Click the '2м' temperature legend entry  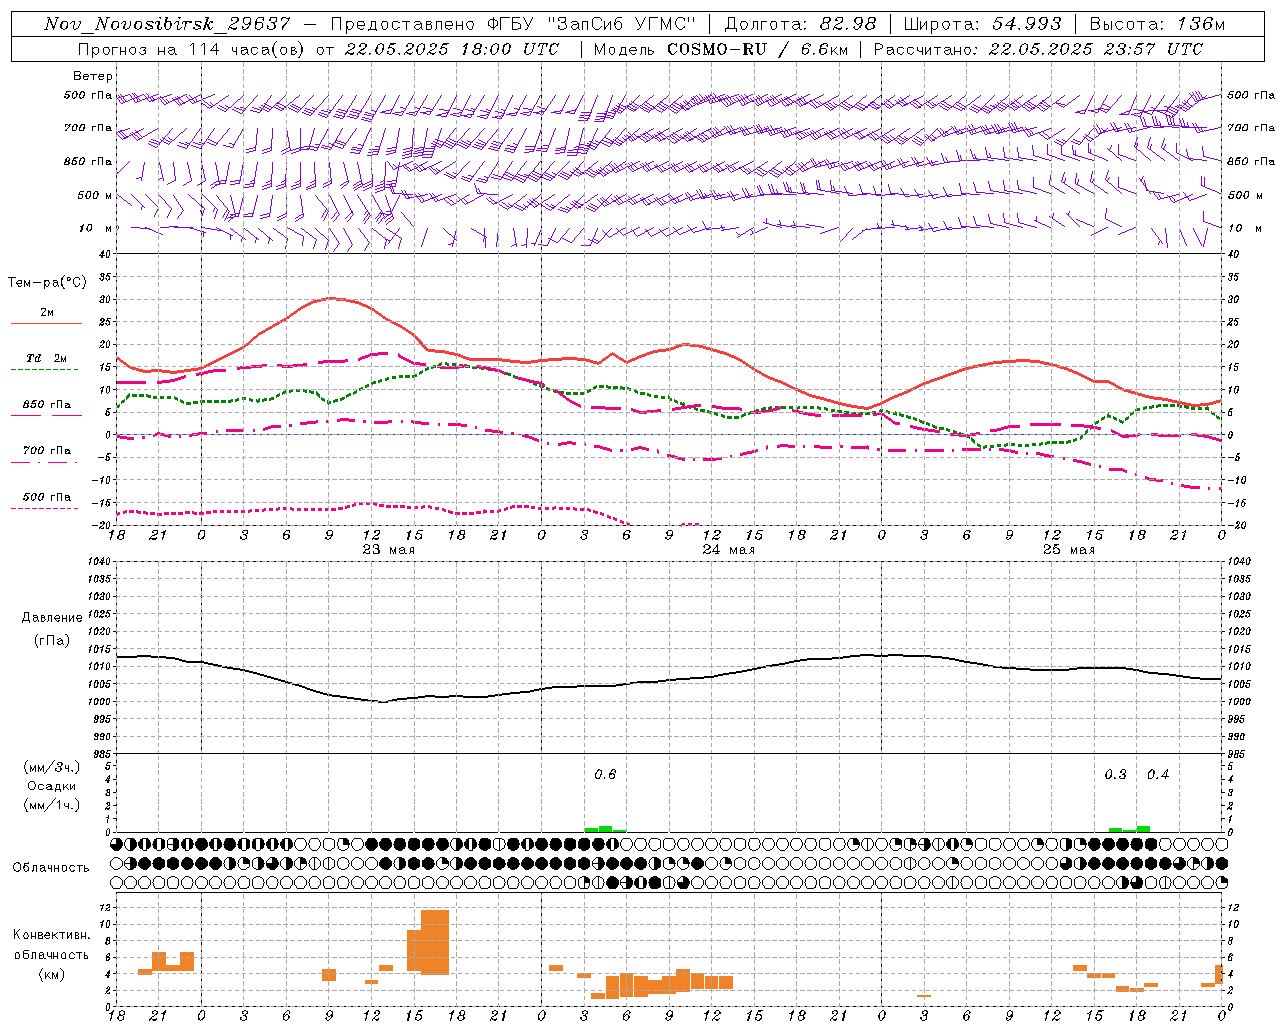(x=47, y=313)
